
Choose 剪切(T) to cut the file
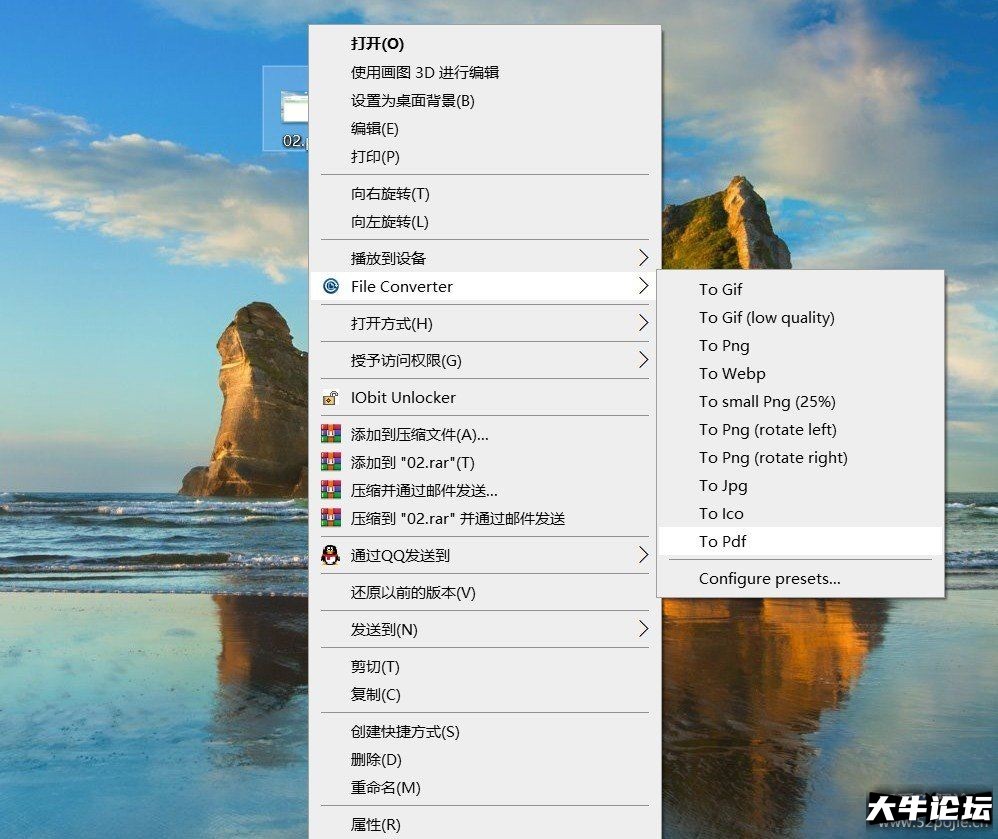point(485,666)
